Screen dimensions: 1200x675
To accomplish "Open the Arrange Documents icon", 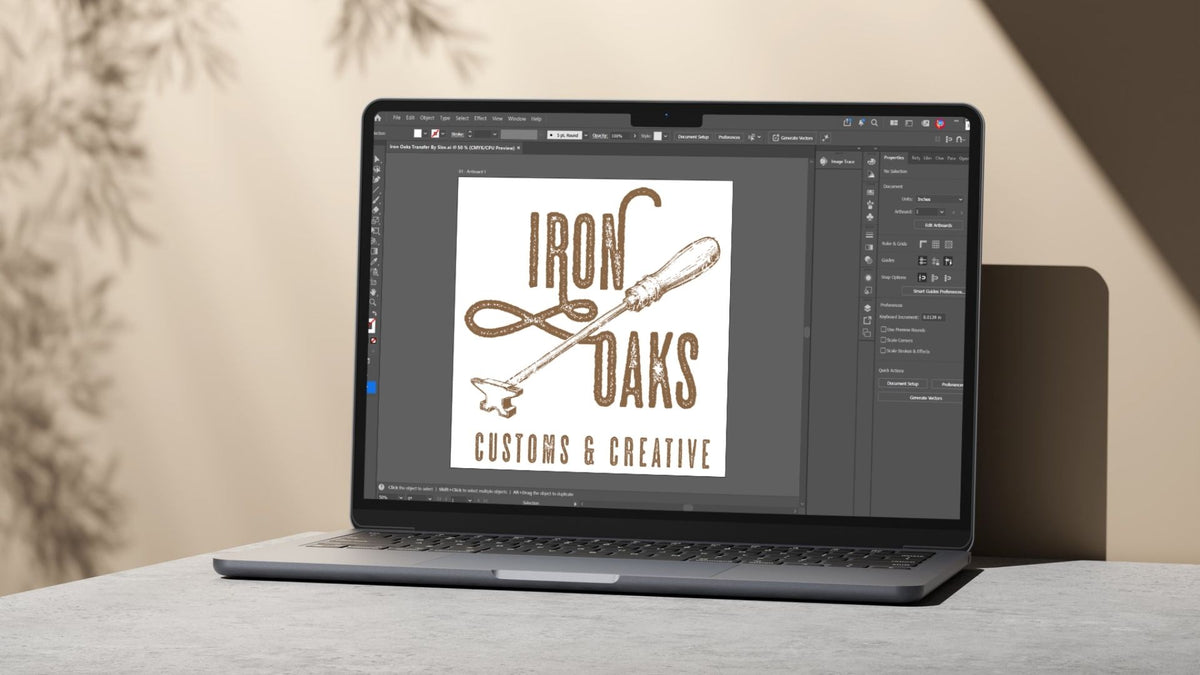I will click(x=894, y=123).
